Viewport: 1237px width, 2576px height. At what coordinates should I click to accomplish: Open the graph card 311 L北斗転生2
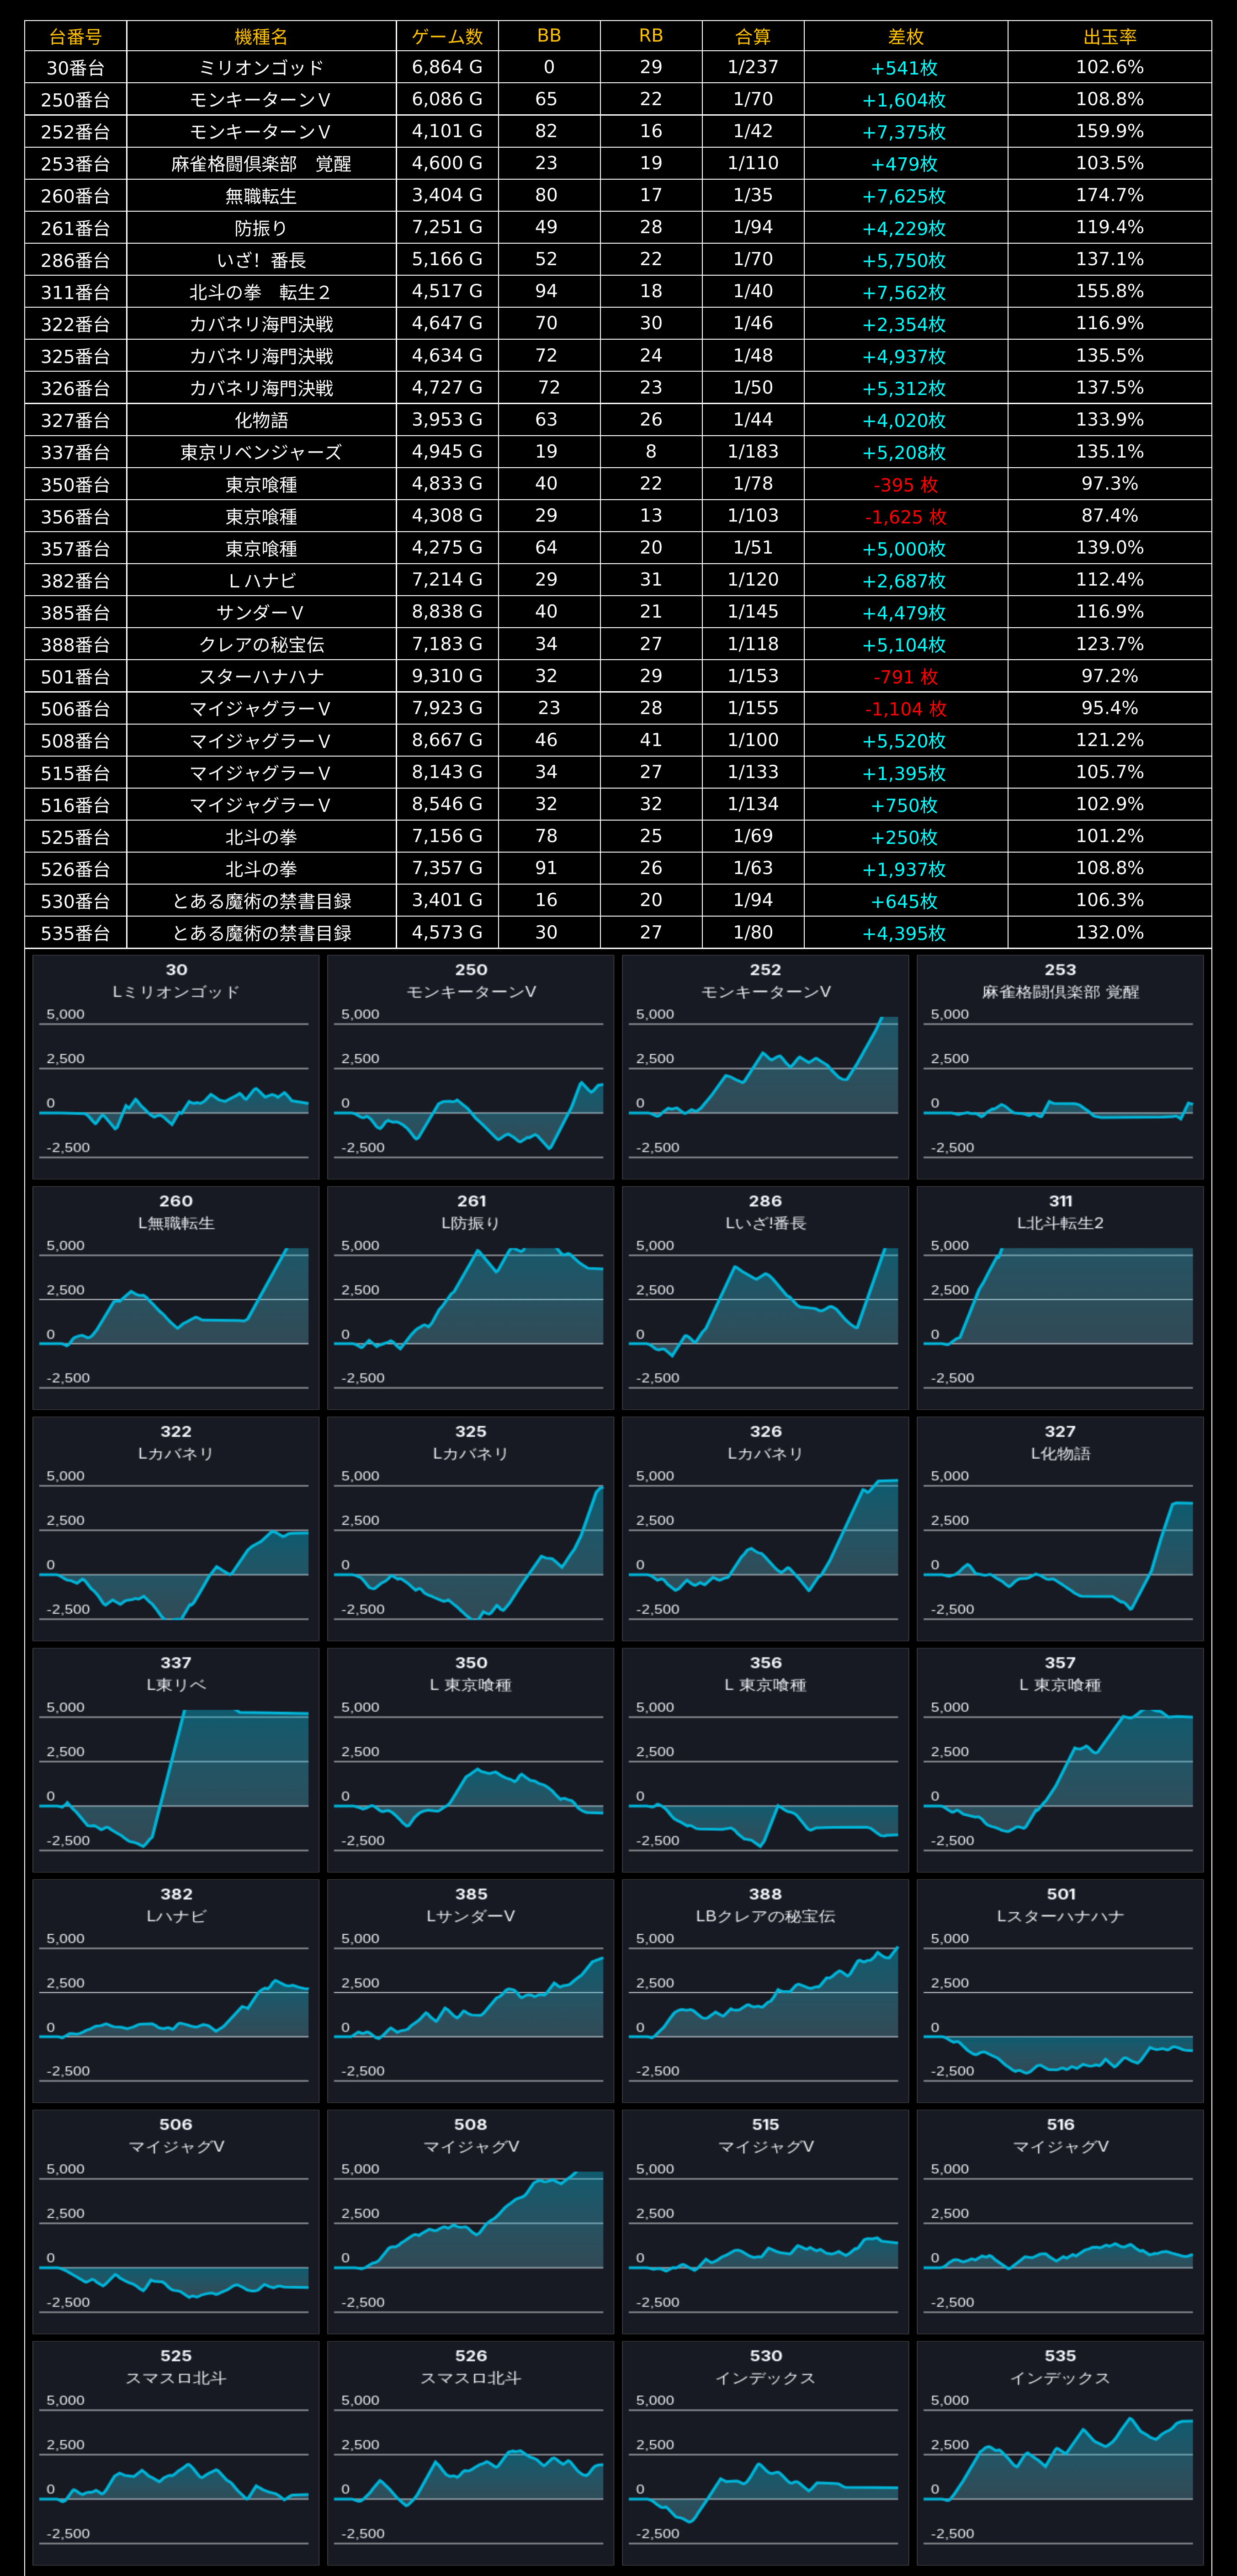pyautogui.click(x=1060, y=1298)
